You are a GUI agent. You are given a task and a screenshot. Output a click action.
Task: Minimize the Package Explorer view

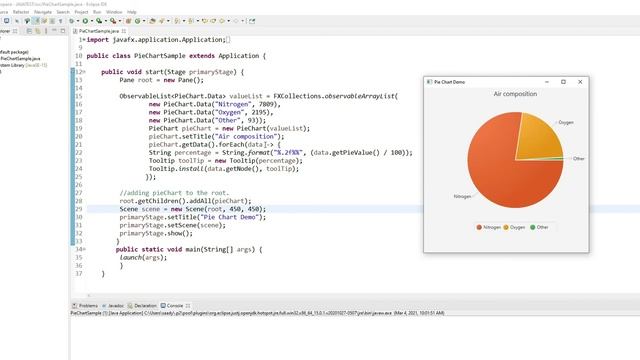pos(54,31)
